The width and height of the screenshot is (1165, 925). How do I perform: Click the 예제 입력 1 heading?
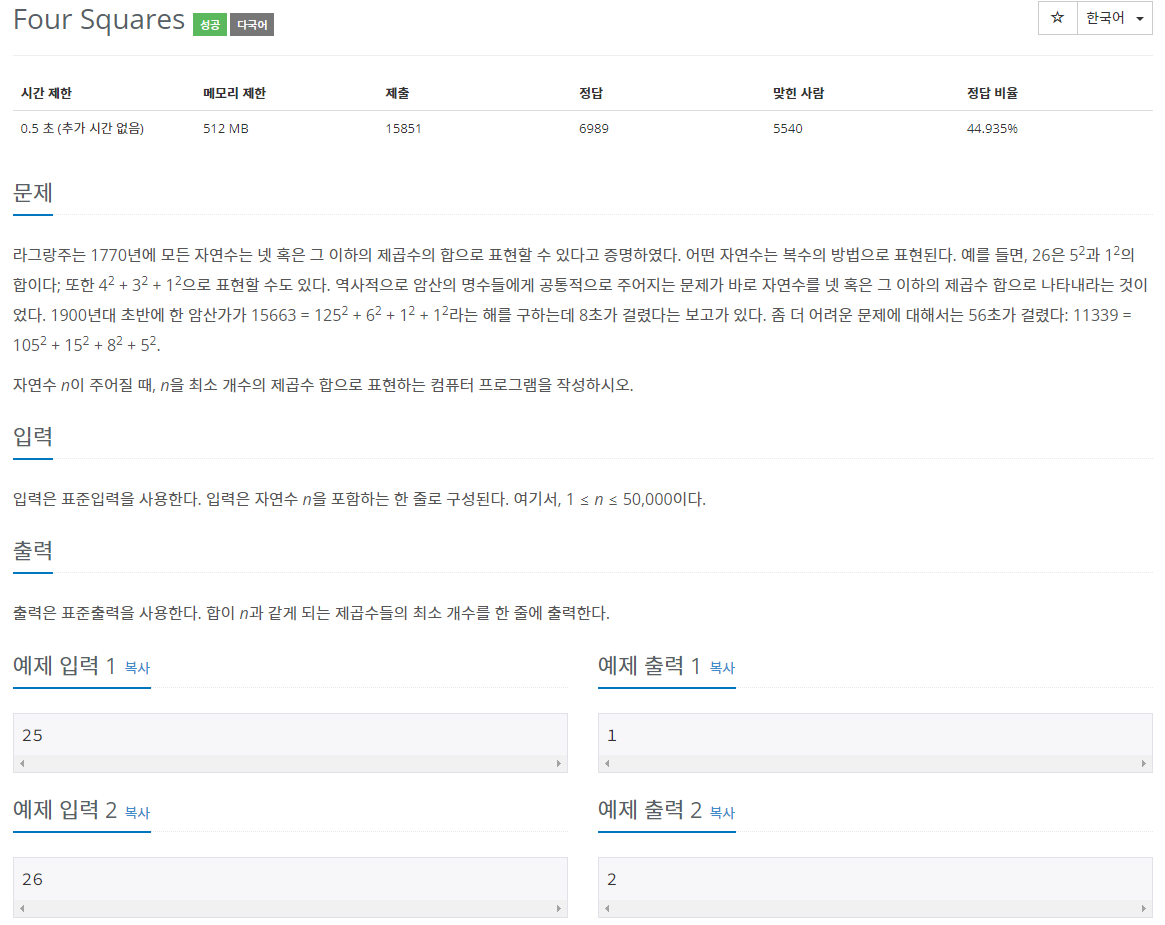pyautogui.click(x=64, y=666)
